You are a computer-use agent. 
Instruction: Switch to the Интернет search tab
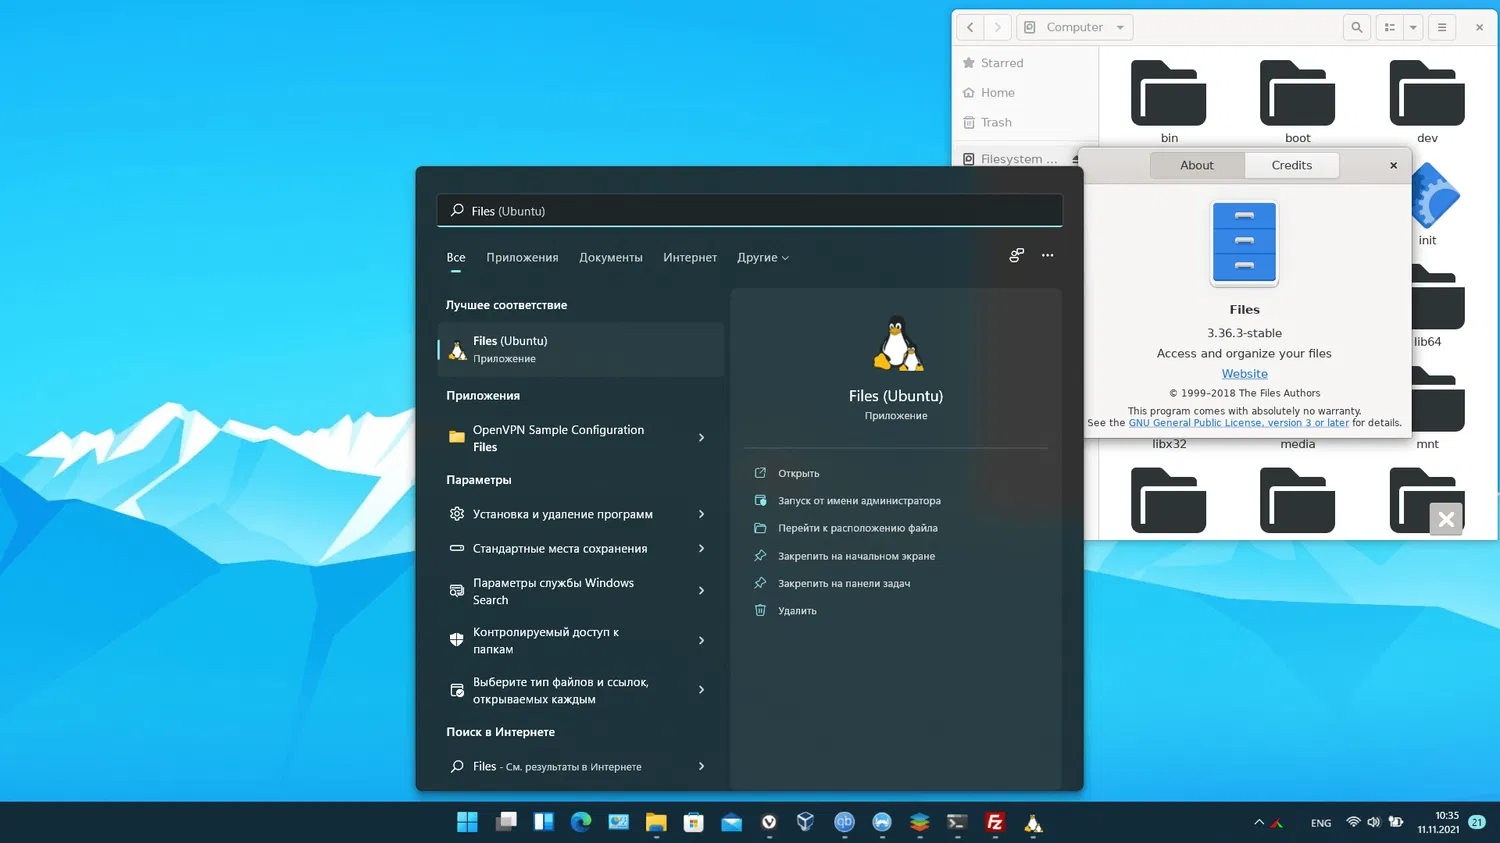click(x=690, y=258)
